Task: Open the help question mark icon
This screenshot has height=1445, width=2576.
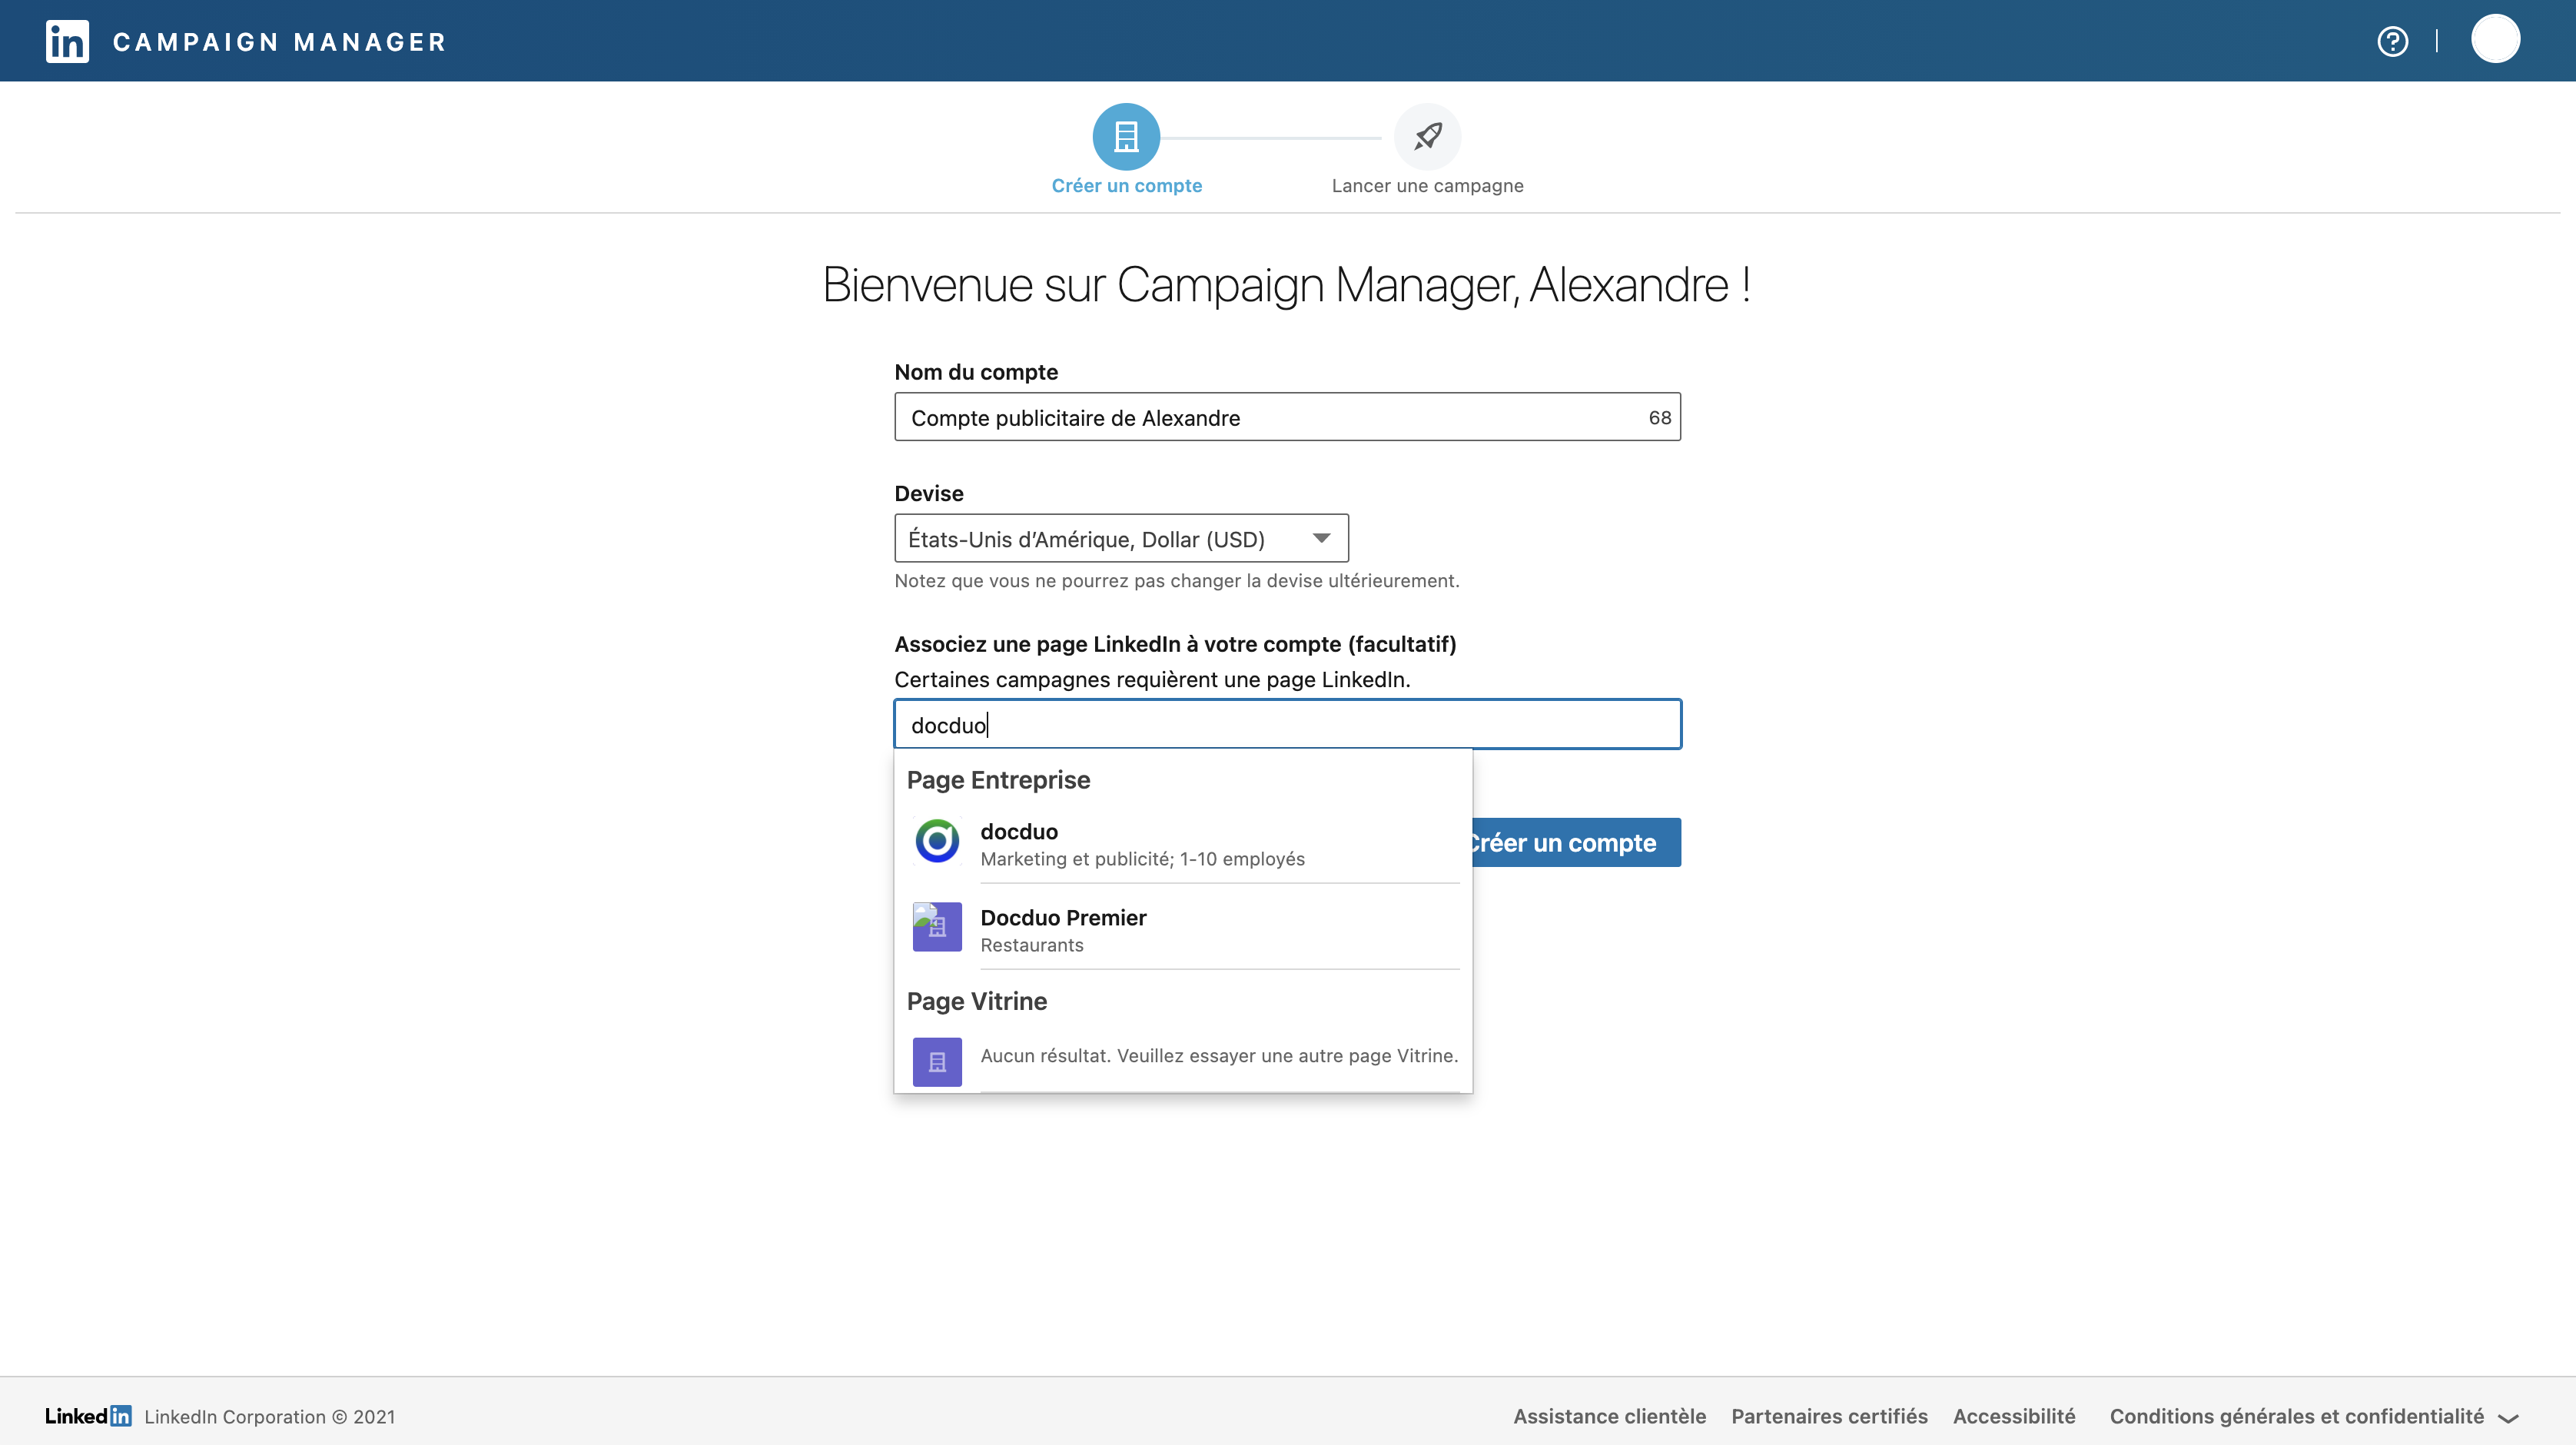Action: (2392, 41)
